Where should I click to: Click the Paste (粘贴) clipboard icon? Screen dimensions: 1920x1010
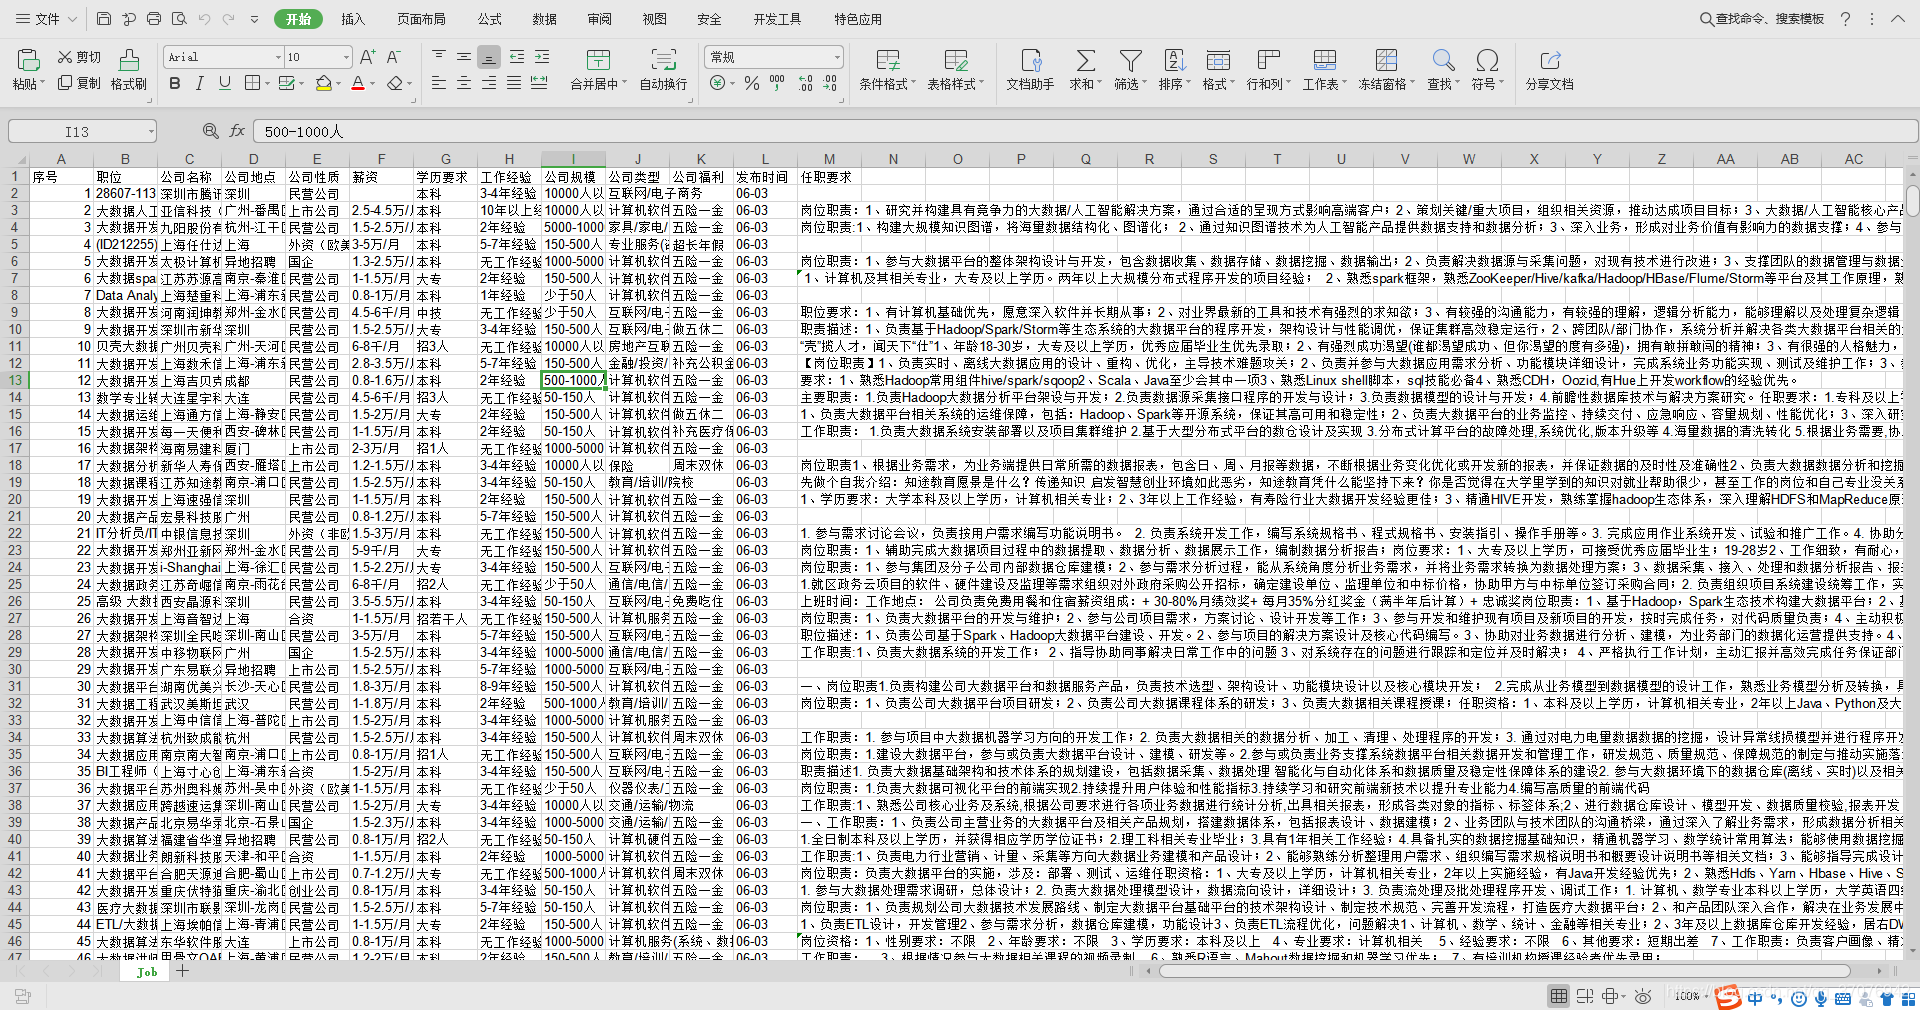pyautogui.click(x=28, y=60)
